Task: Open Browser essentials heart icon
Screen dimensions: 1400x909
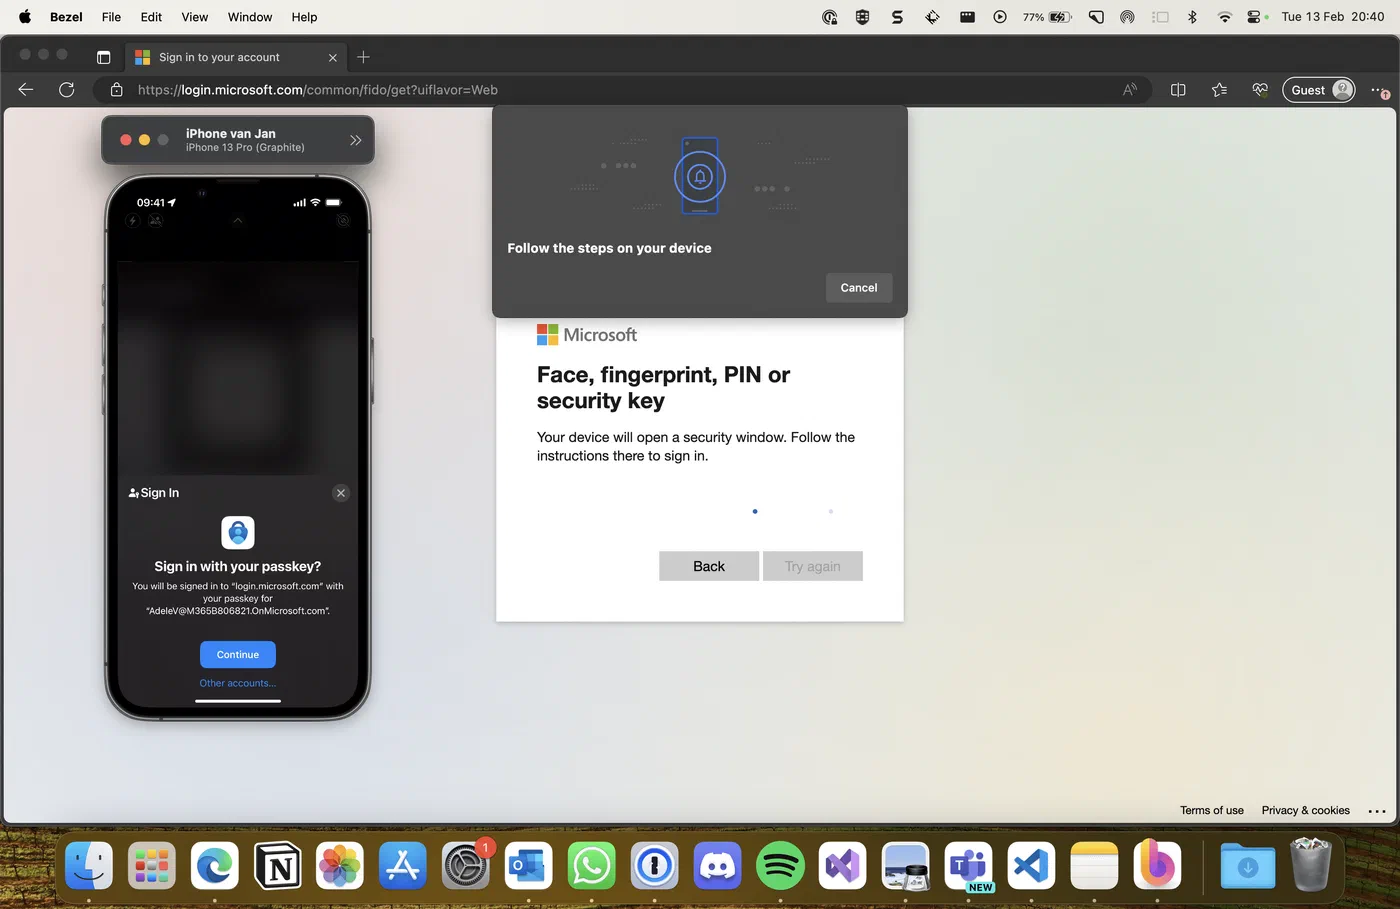Action: (x=1260, y=90)
